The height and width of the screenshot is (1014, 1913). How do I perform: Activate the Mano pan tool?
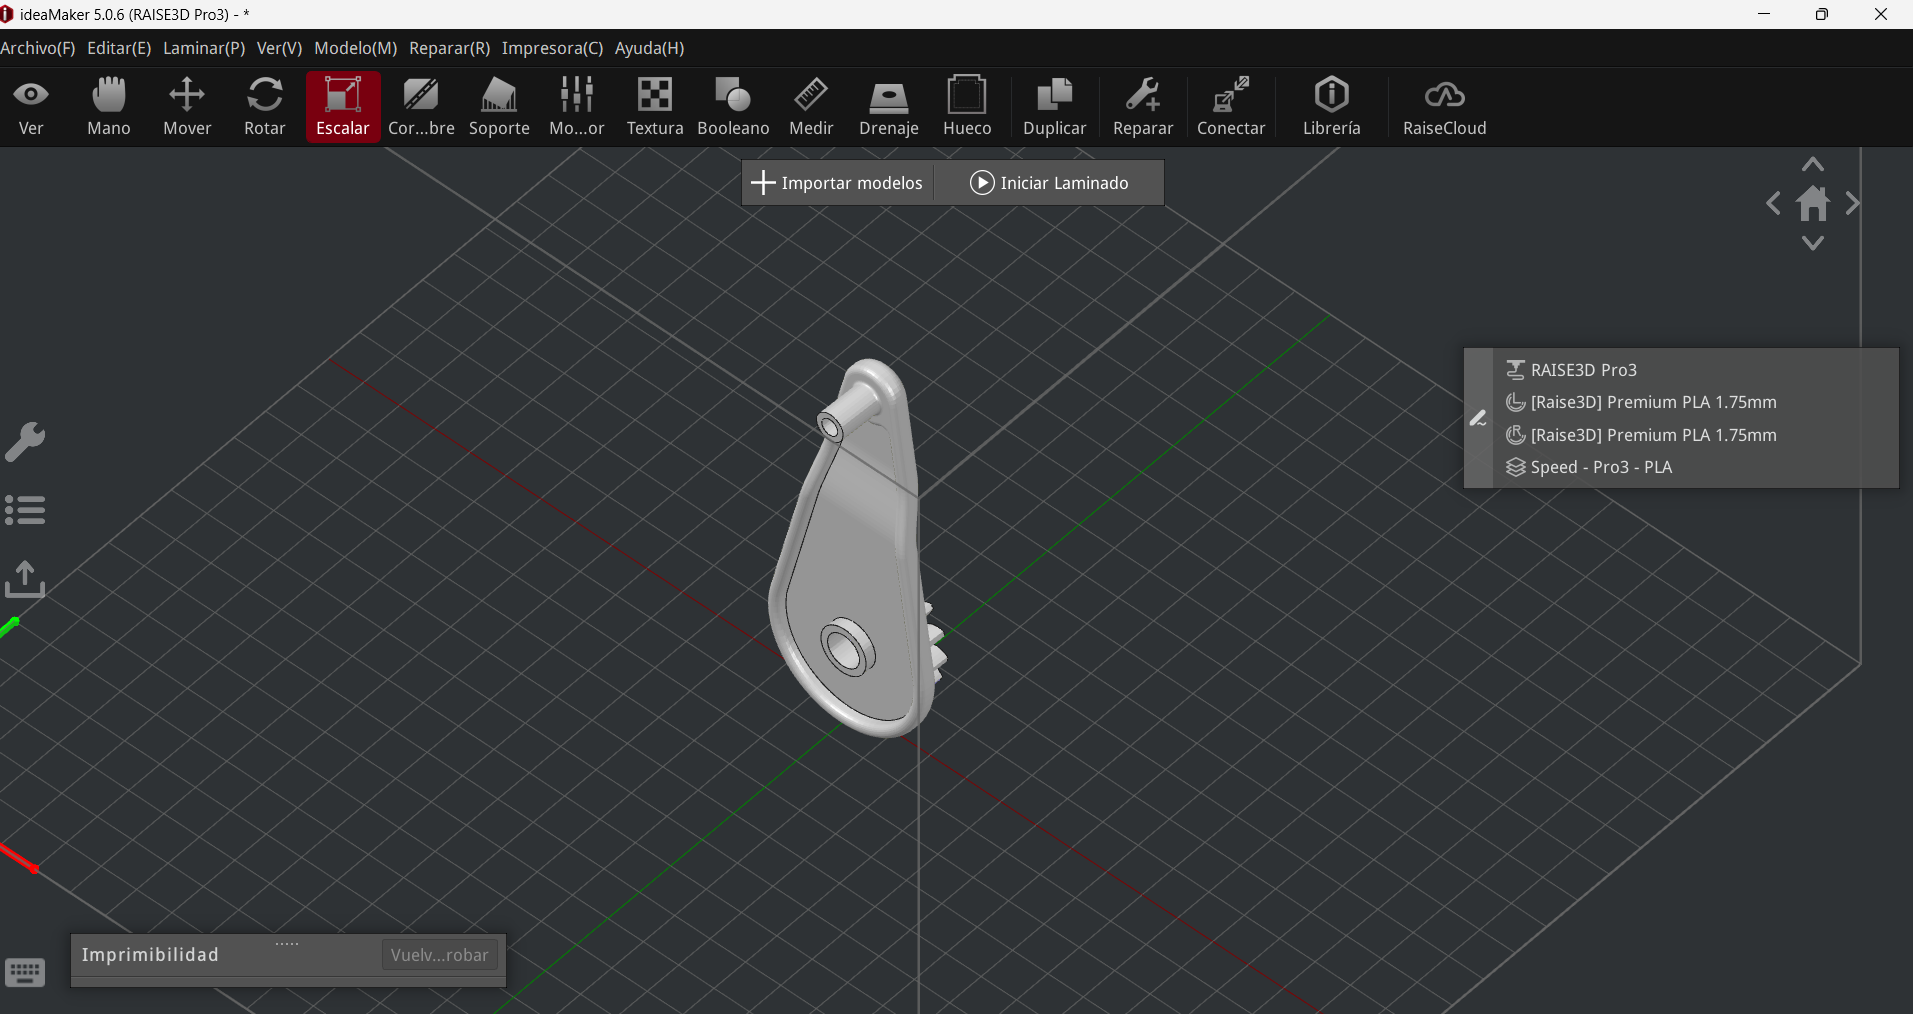tap(109, 107)
